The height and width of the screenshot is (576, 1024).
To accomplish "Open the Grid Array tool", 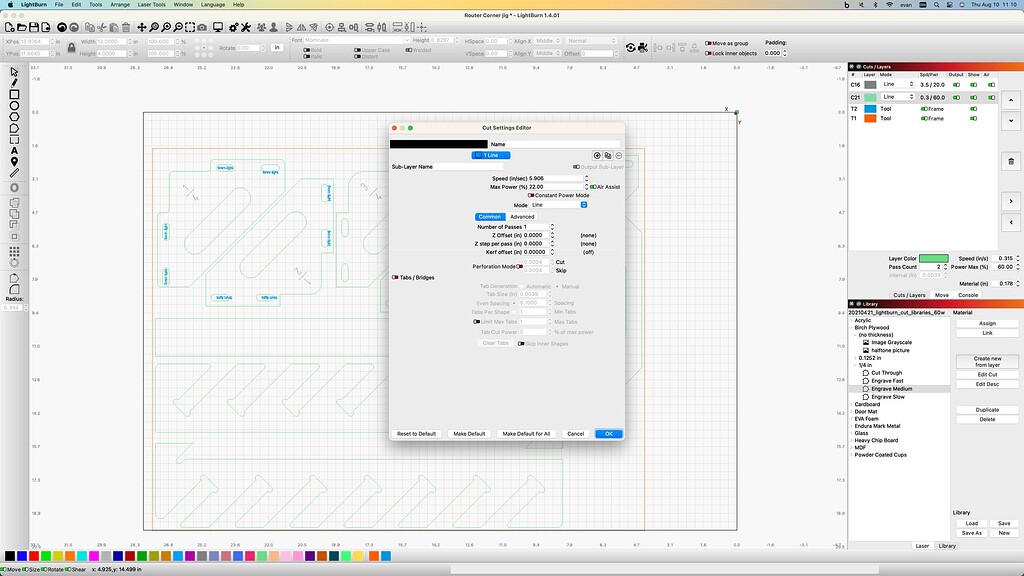I will point(14,251).
